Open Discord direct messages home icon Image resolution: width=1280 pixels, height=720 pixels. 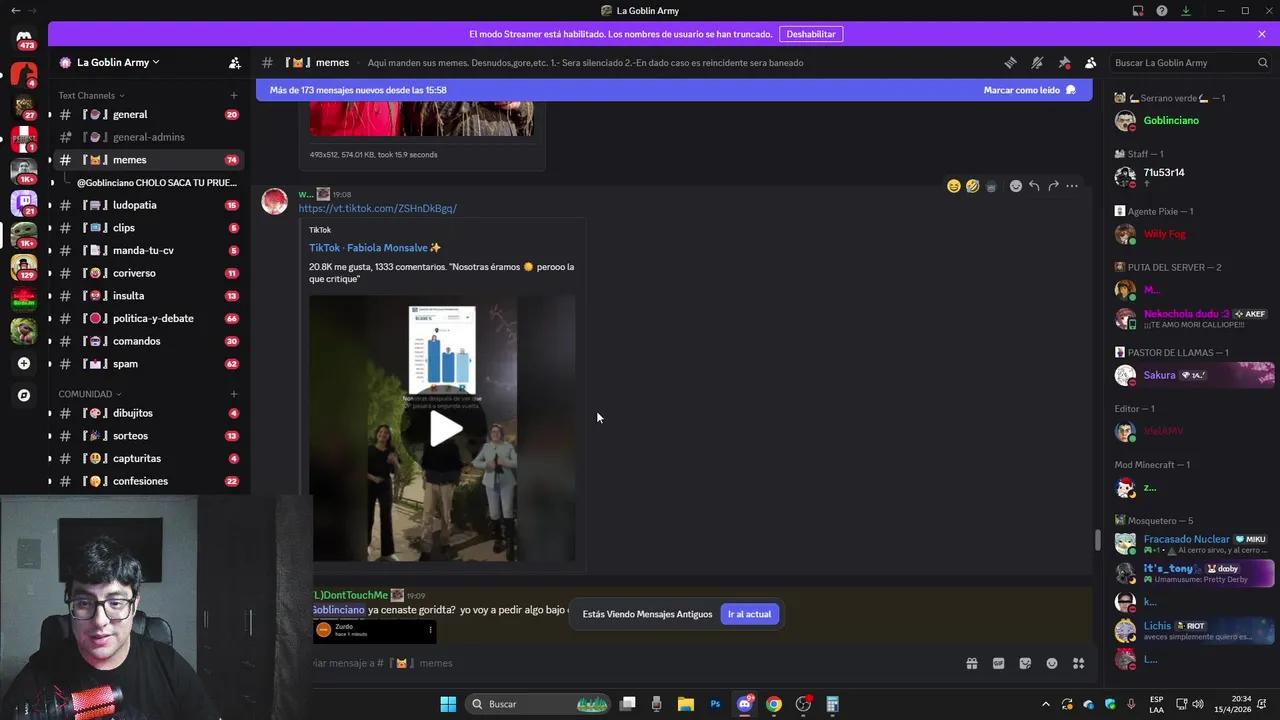pyautogui.click(x=24, y=40)
